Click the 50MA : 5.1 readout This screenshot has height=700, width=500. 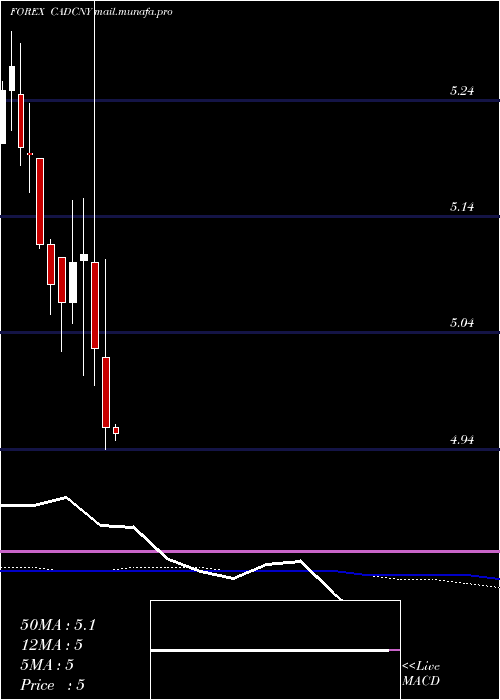(x=58, y=625)
